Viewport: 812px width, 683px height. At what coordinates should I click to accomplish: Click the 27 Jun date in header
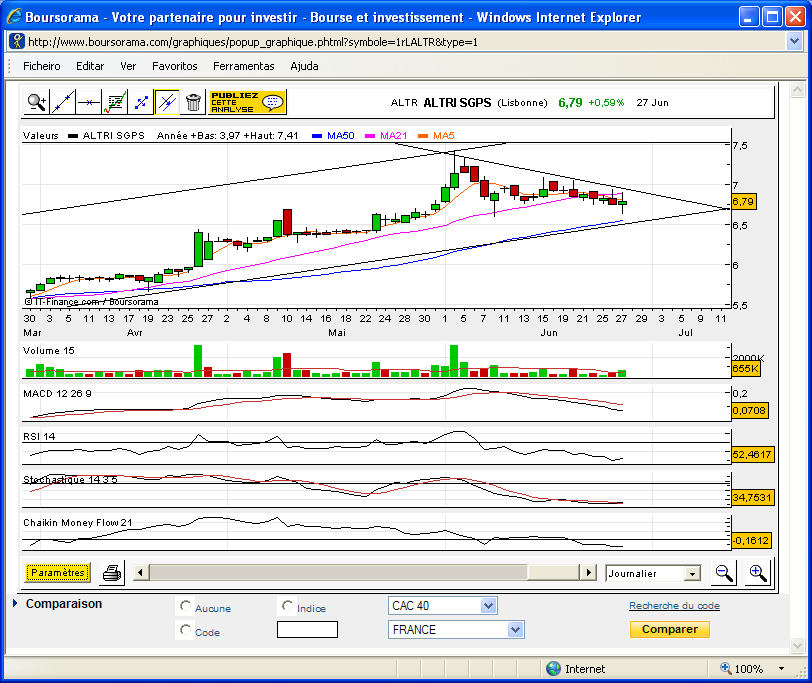coord(652,103)
